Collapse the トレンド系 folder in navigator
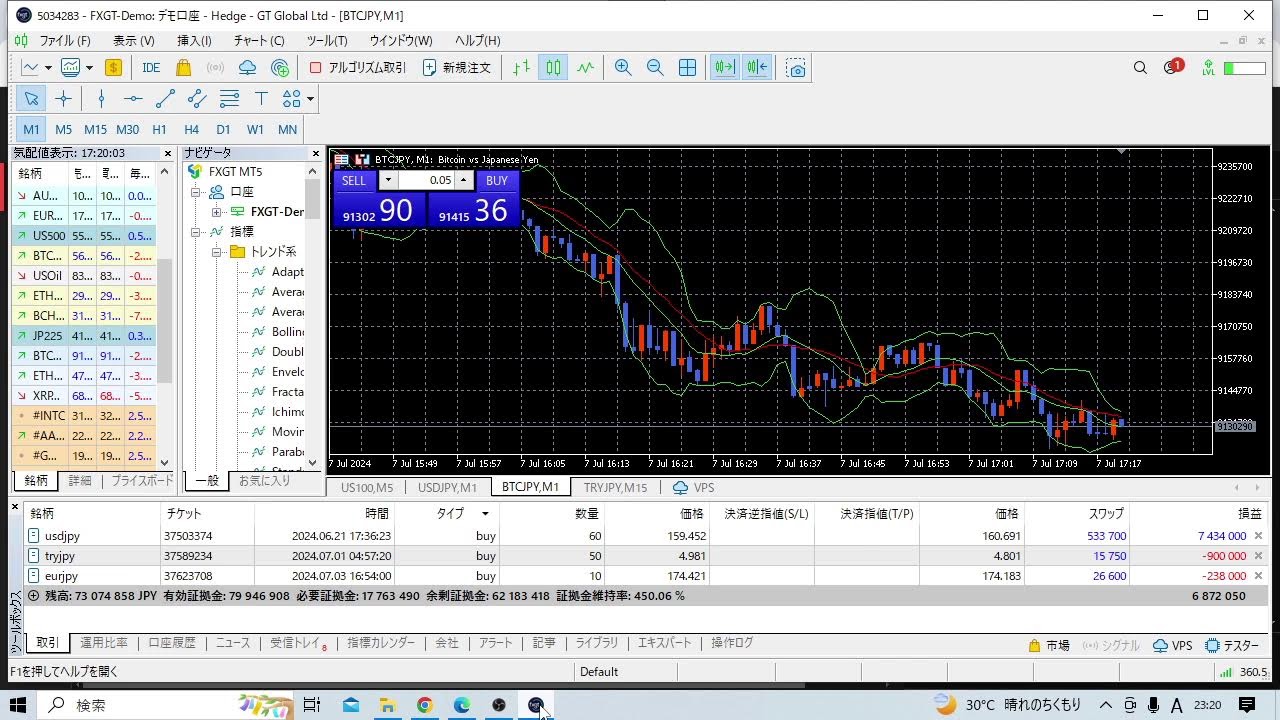 216,252
